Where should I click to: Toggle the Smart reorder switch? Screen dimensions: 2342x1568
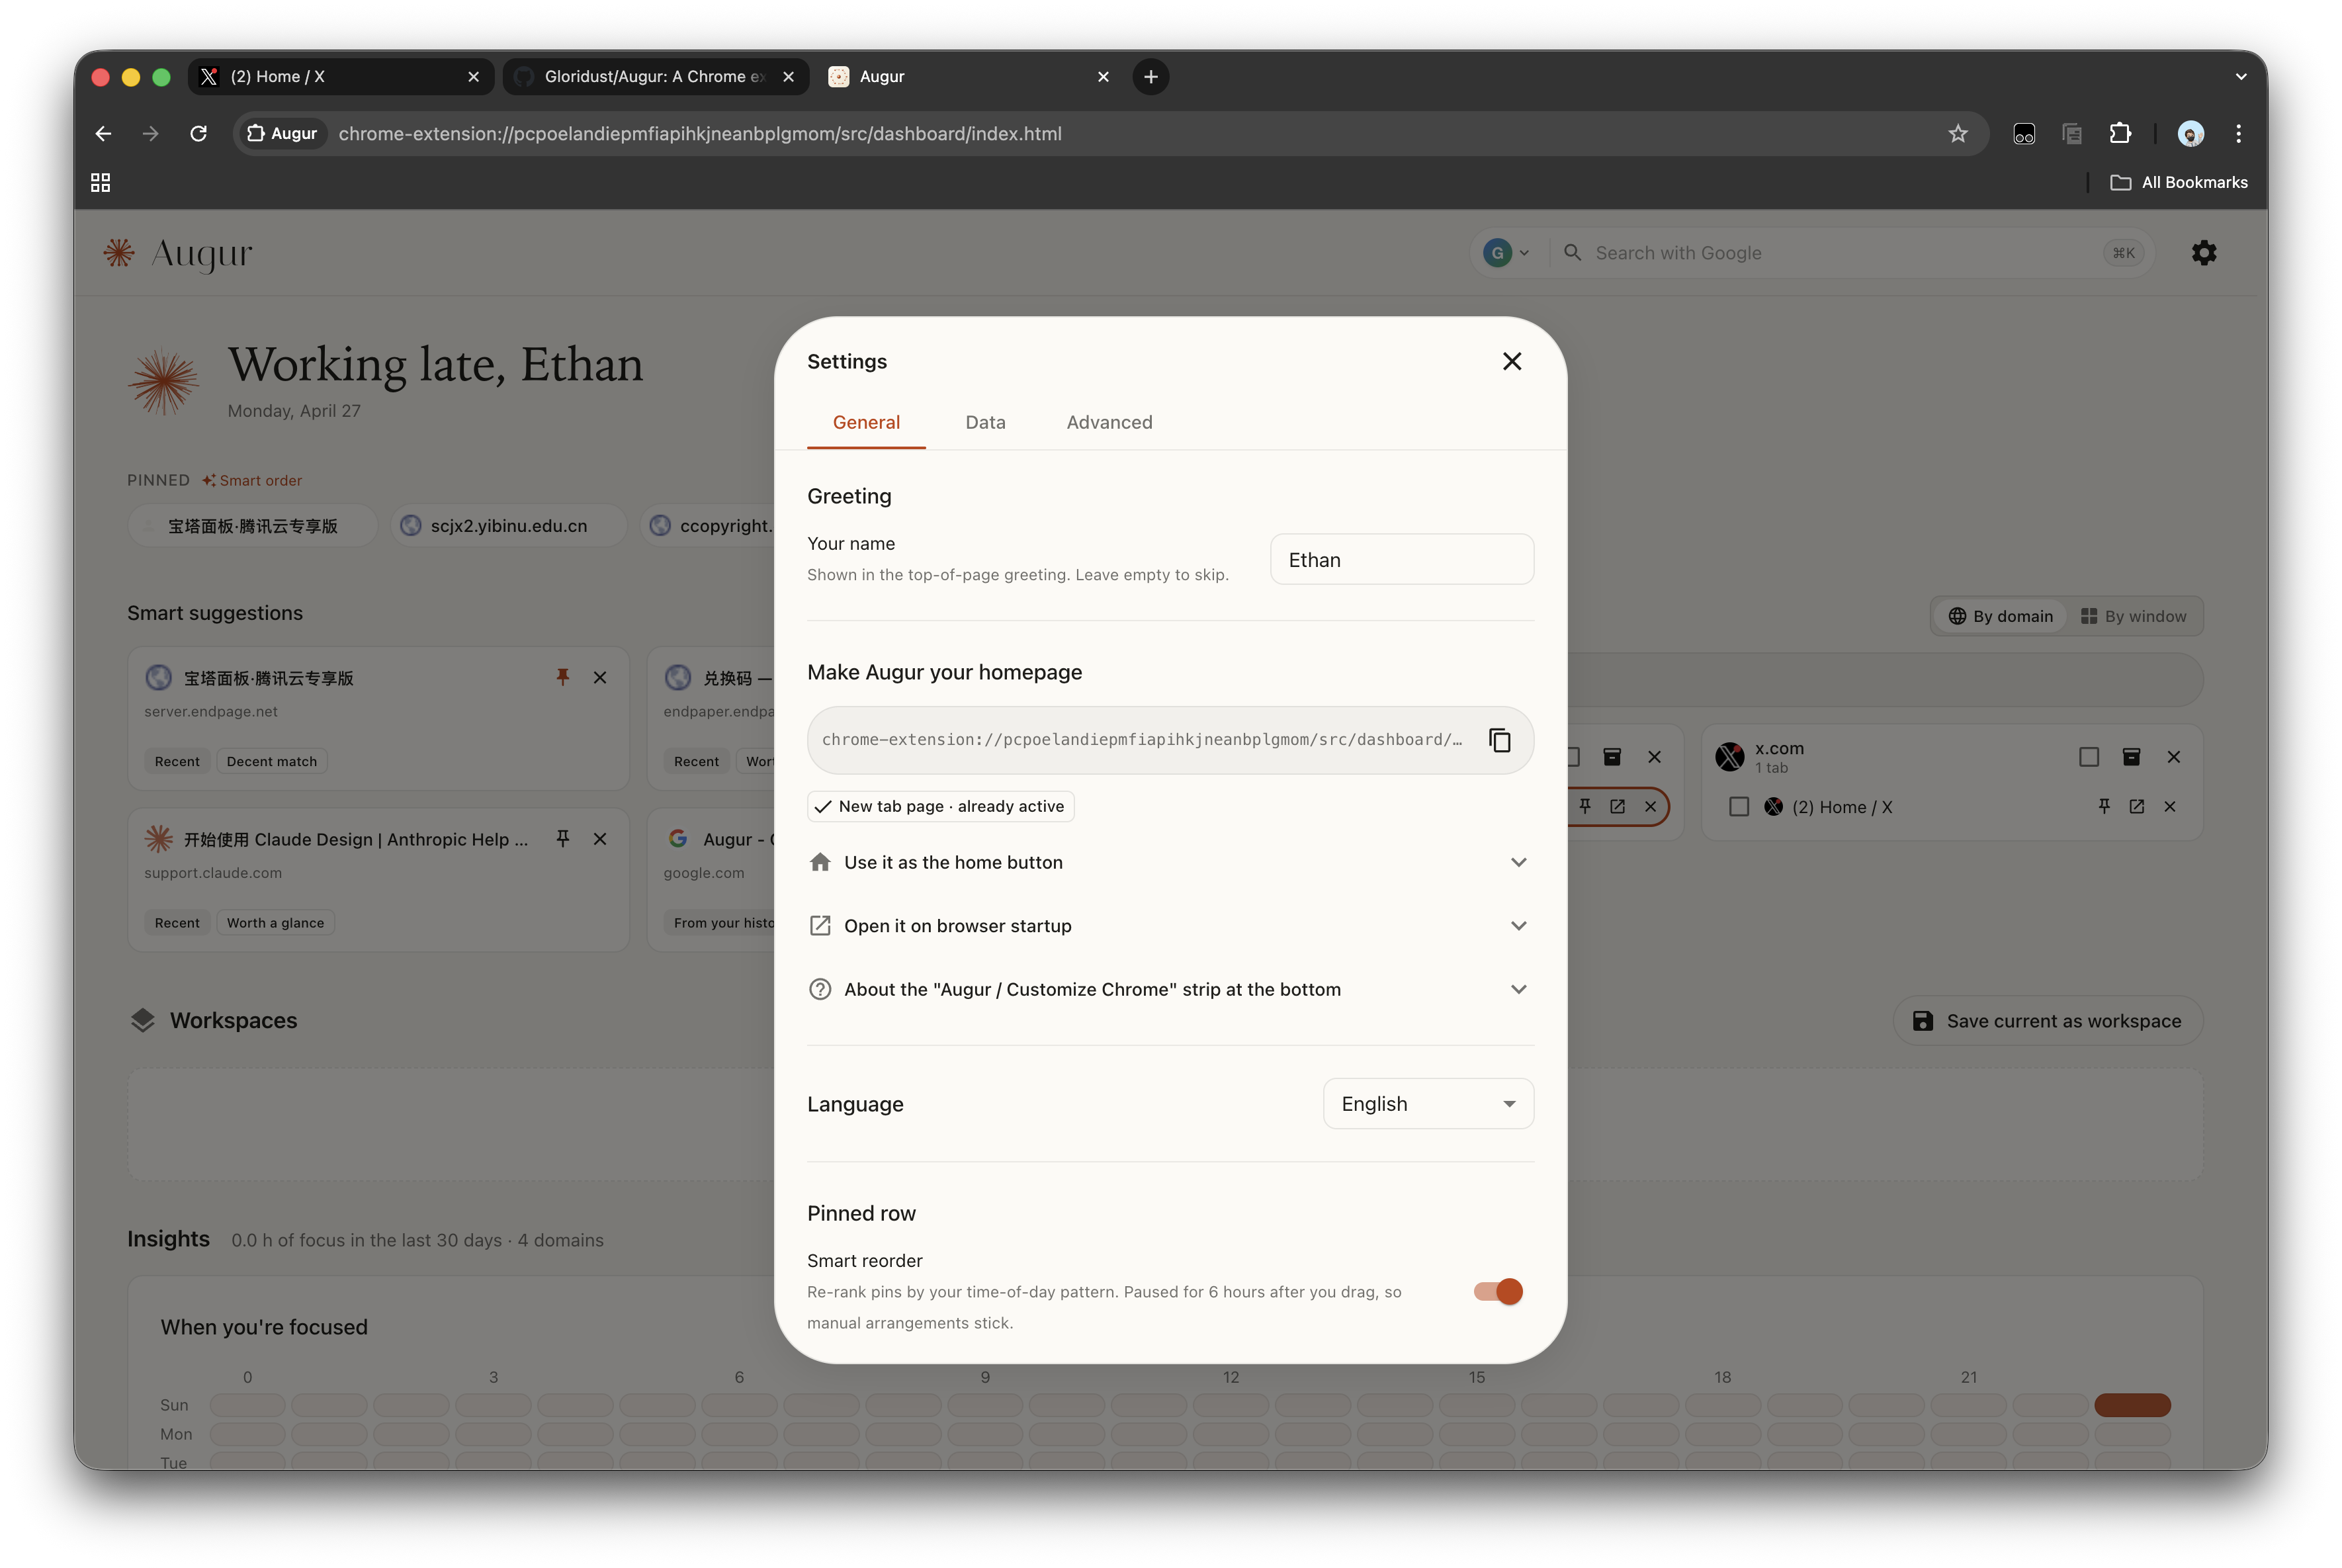(x=1497, y=1291)
